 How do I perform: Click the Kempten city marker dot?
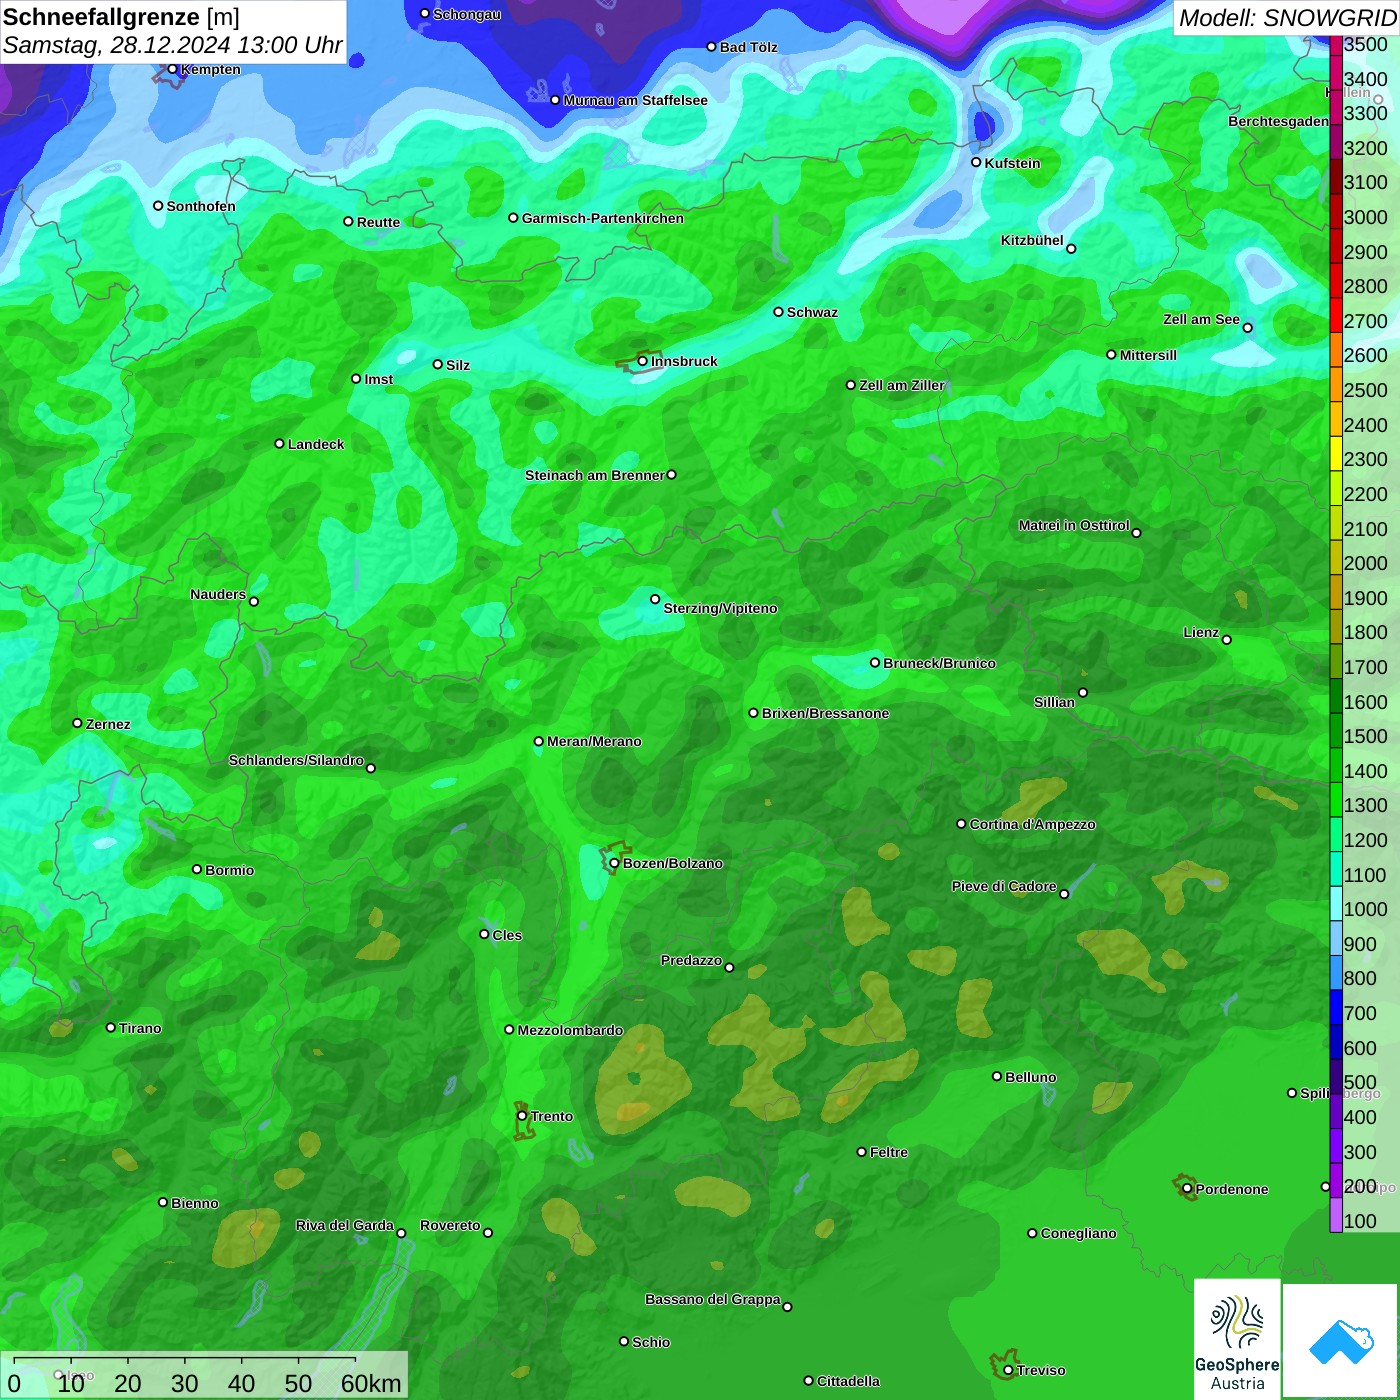(x=172, y=69)
